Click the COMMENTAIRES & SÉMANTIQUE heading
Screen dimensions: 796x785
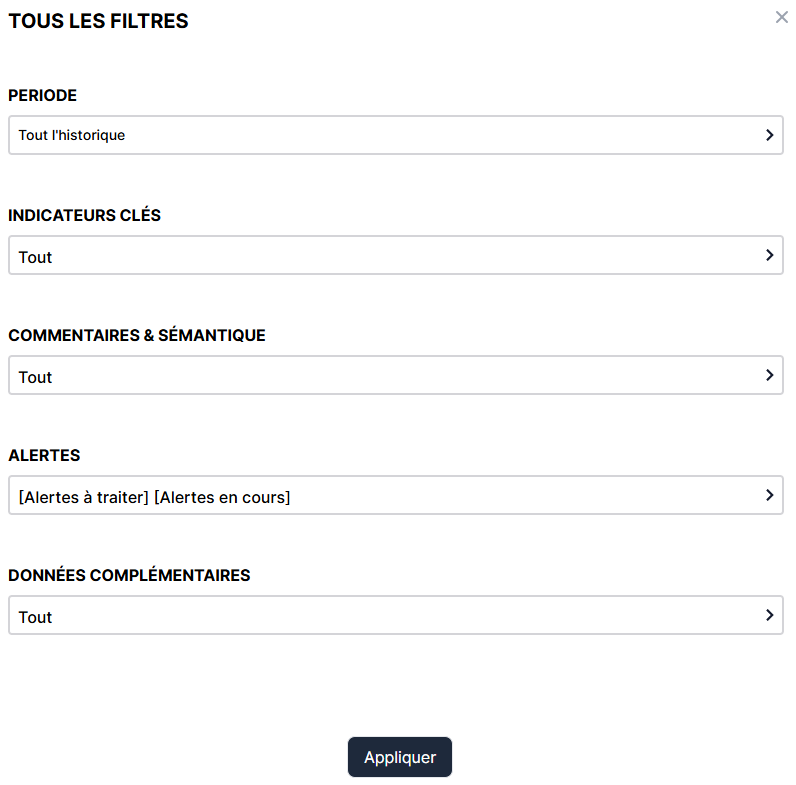(137, 336)
